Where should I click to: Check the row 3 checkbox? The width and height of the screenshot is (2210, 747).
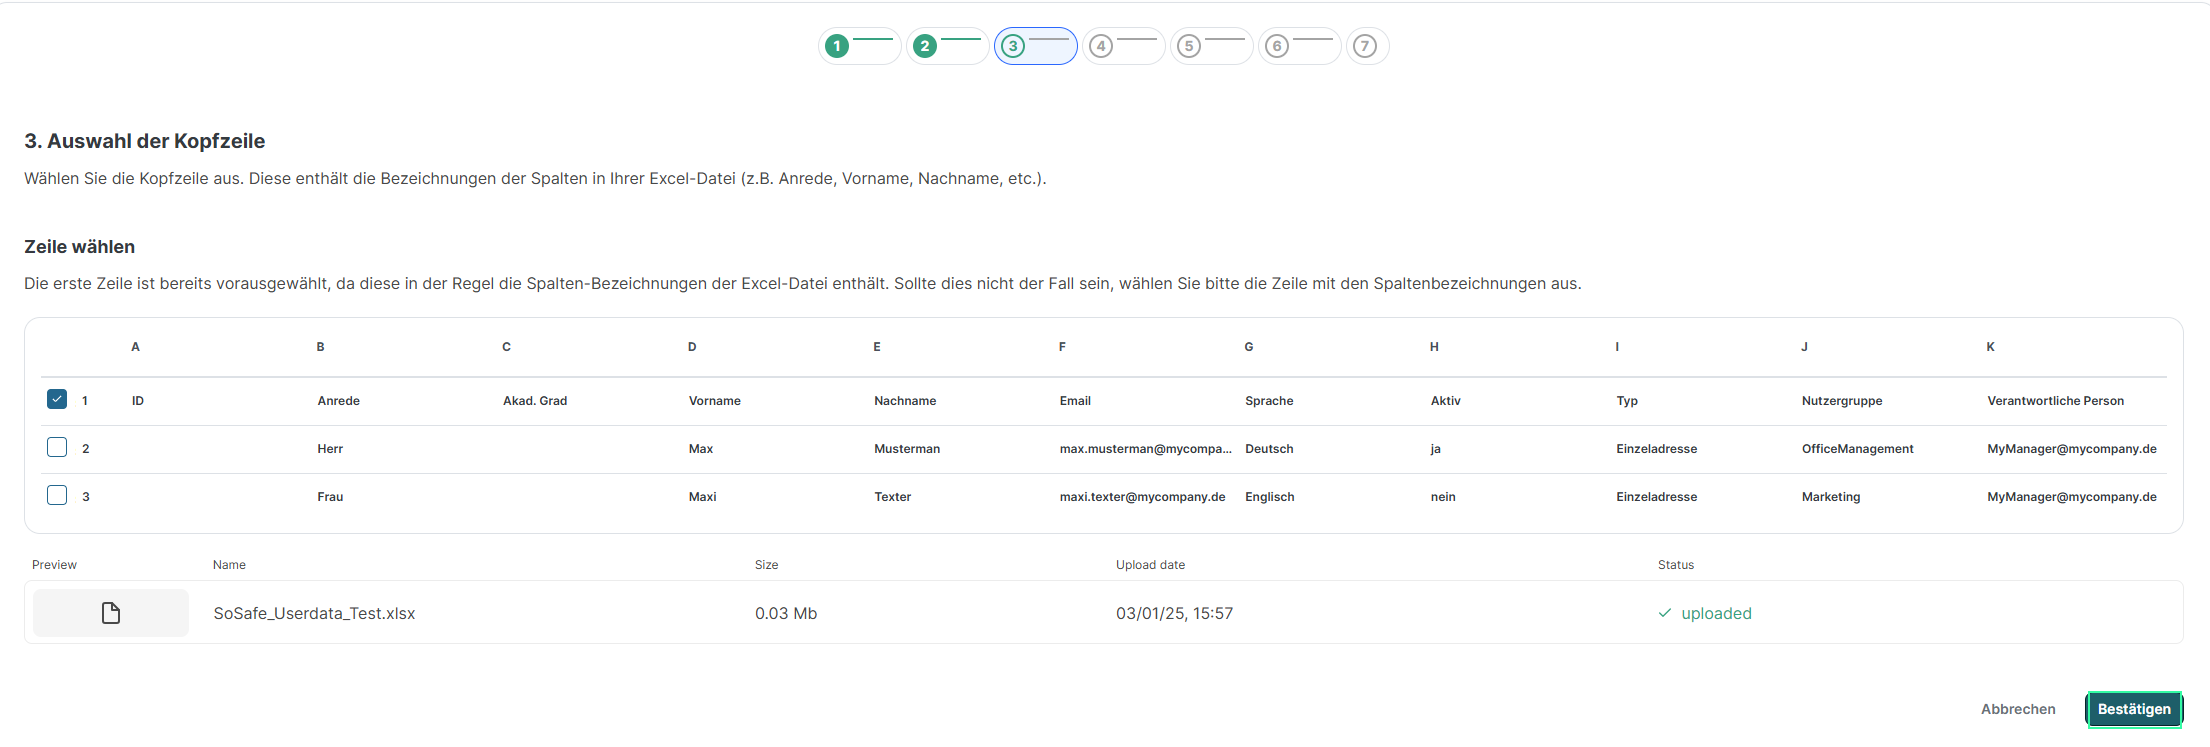(57, 496)
